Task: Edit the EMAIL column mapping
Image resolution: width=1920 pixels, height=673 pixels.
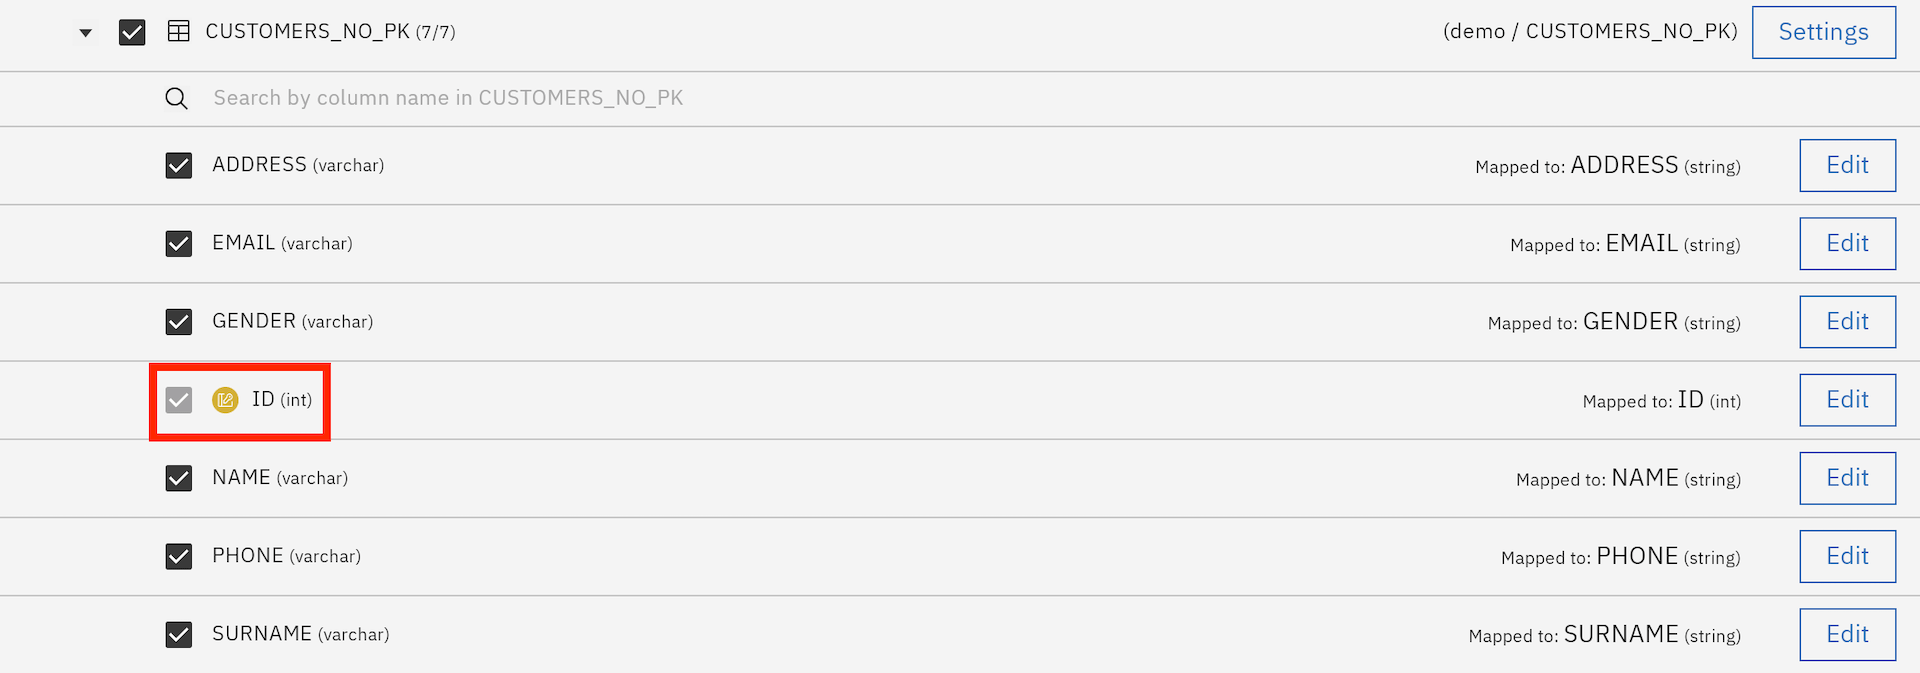Action: [1848, 243]
